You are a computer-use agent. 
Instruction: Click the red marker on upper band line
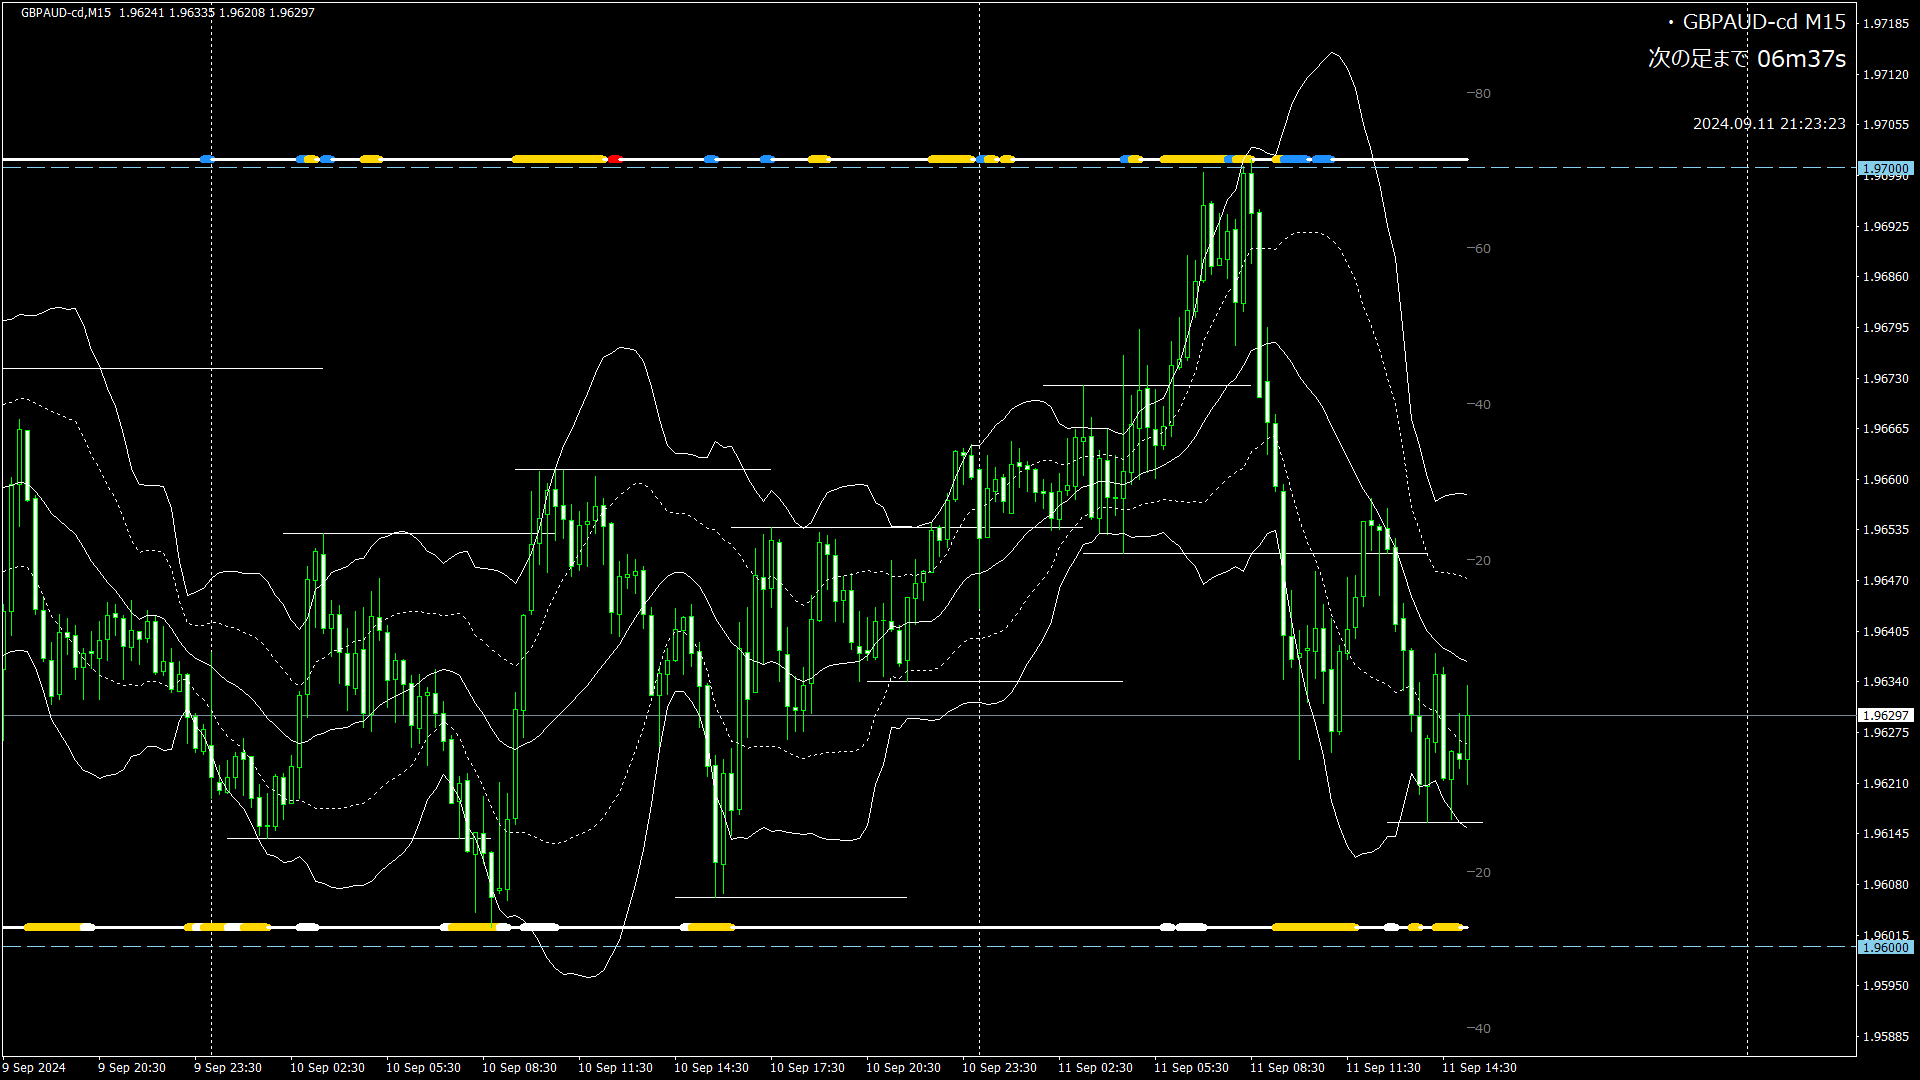coord(614,159)
